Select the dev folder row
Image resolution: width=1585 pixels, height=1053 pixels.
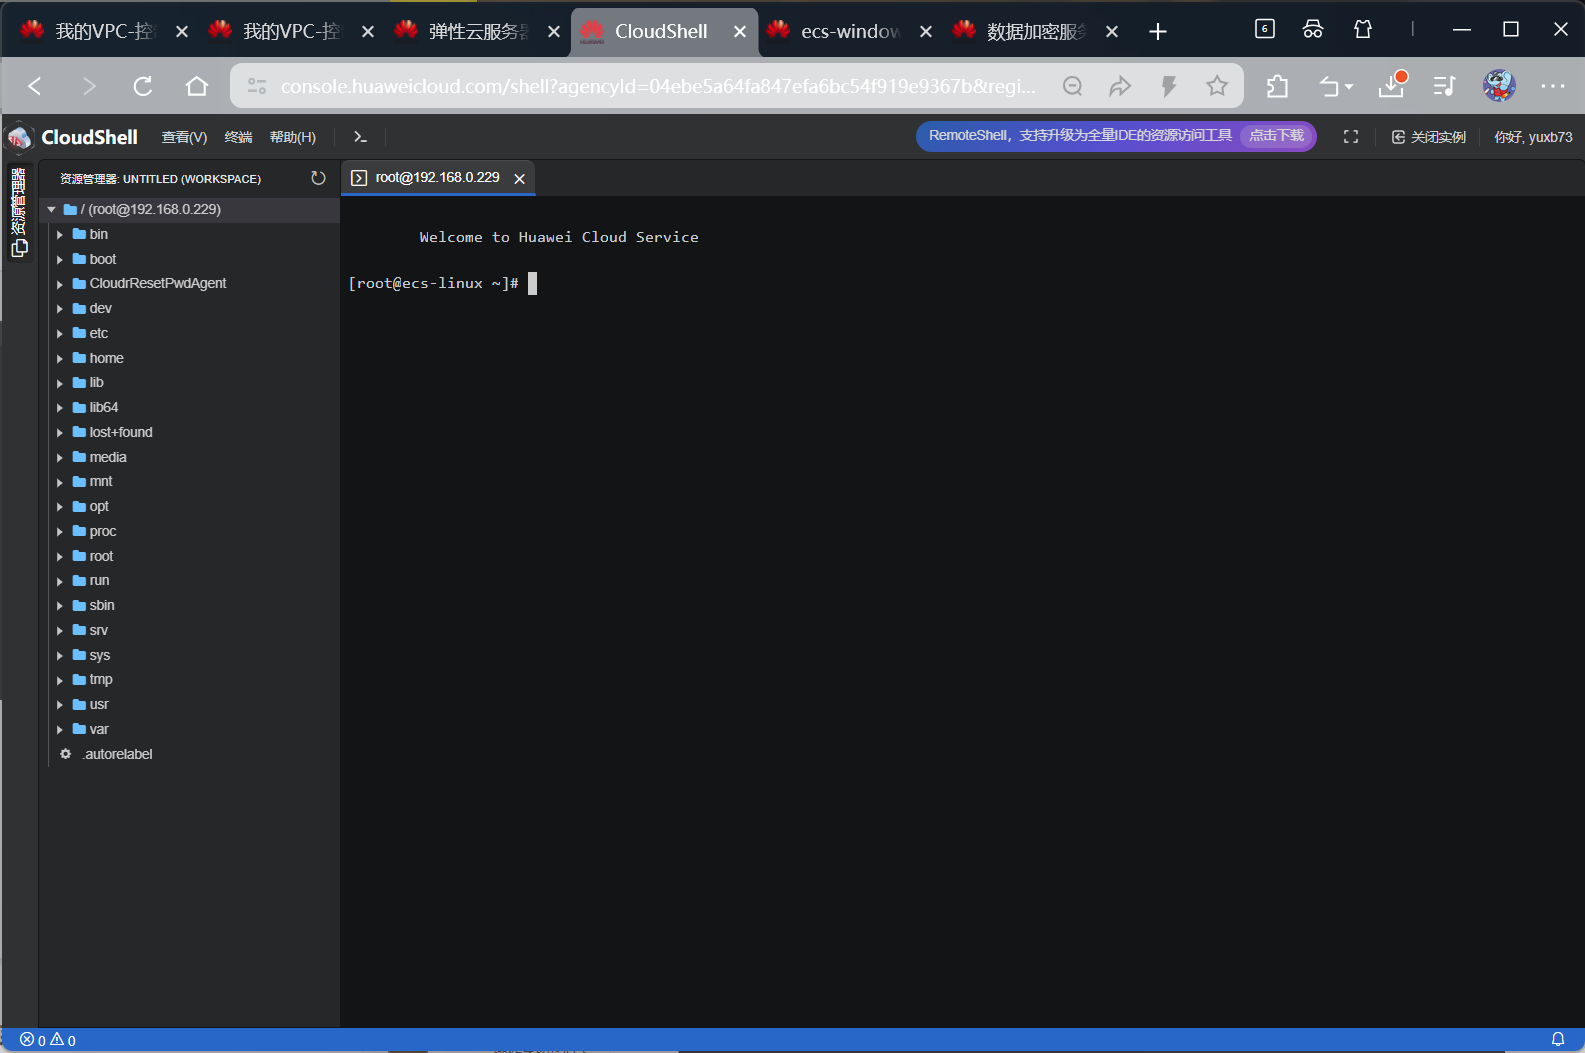(x=190, y=309)
